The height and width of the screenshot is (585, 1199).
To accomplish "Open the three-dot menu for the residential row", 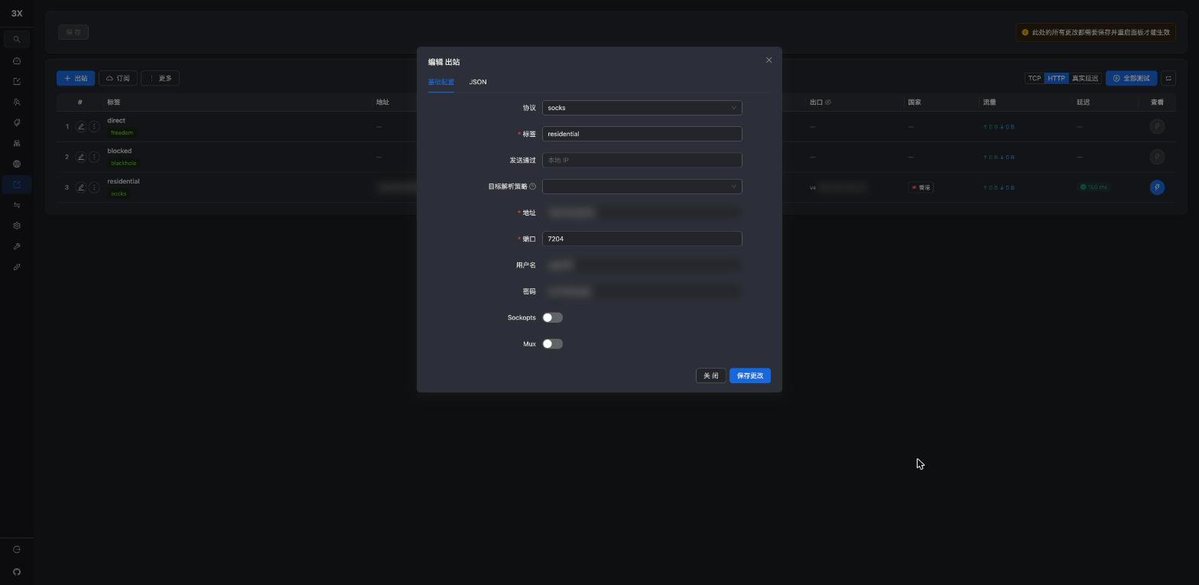I will (x=94, y=187).
